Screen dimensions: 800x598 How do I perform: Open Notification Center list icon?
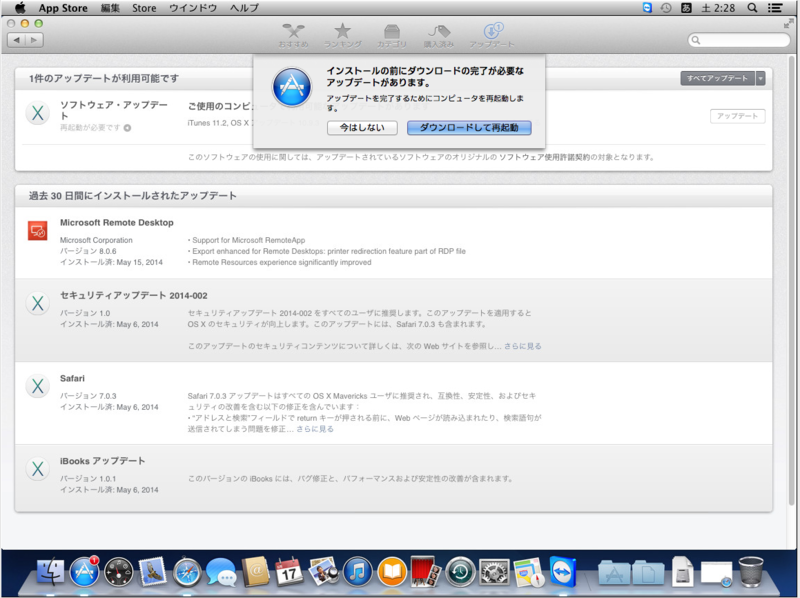(x=775, y=8)
